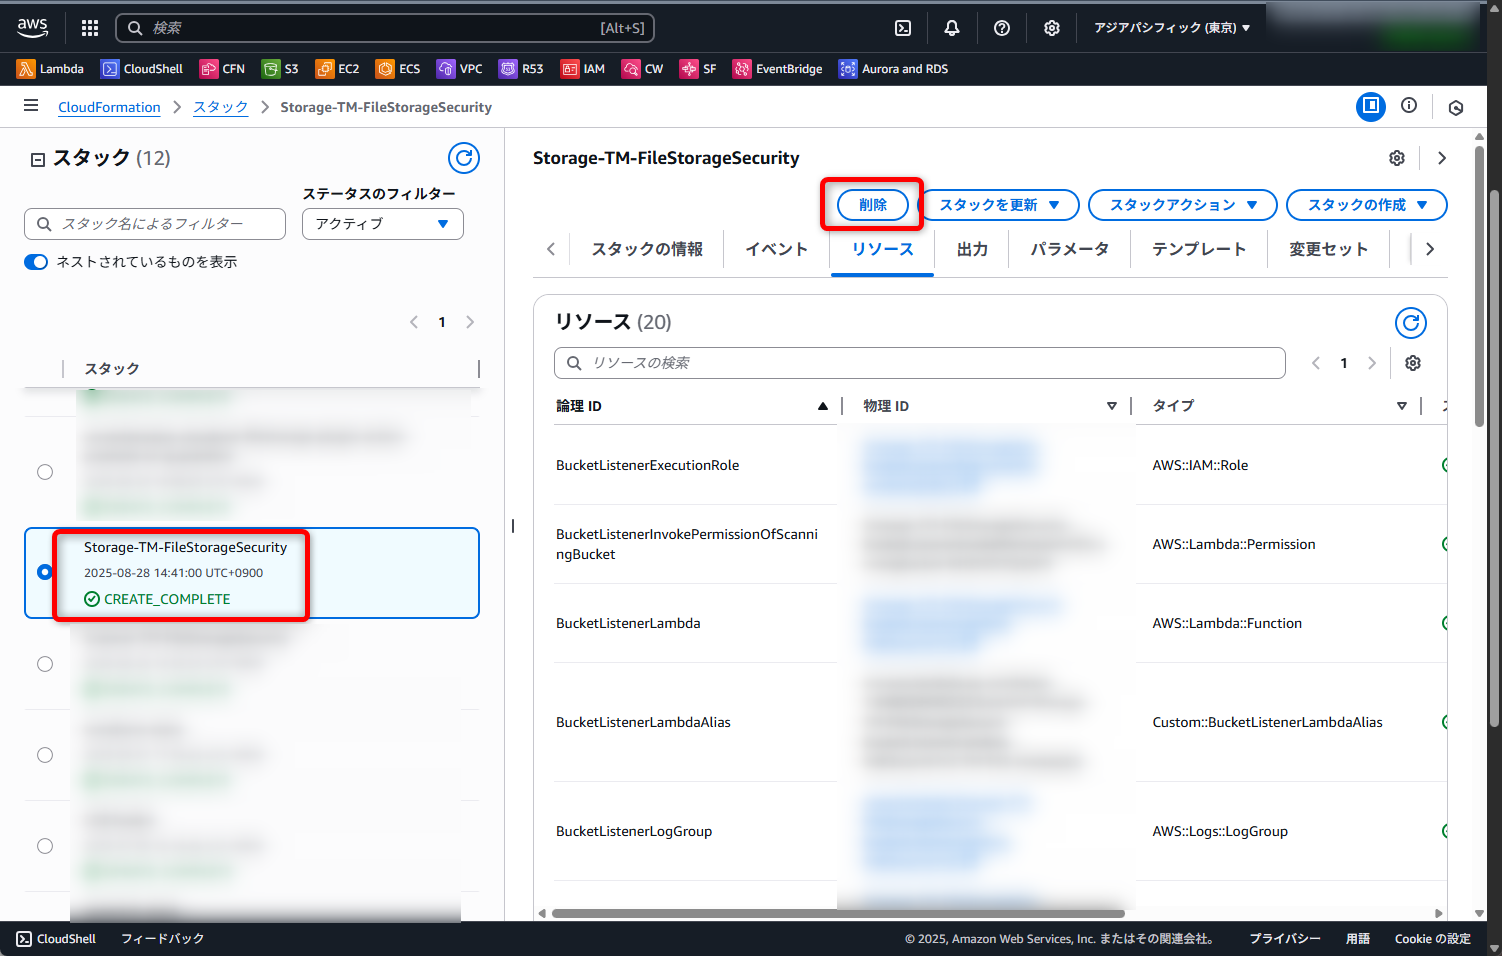The image size is (1502, 956).
Task: Open the EventBridge shortcut
Action: coord(777,69)
